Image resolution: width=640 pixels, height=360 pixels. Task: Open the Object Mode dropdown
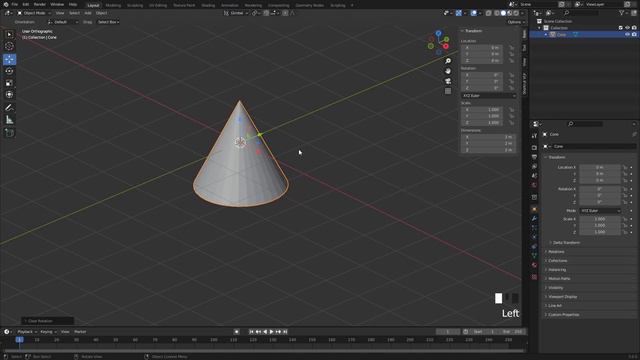coord(34,13)
